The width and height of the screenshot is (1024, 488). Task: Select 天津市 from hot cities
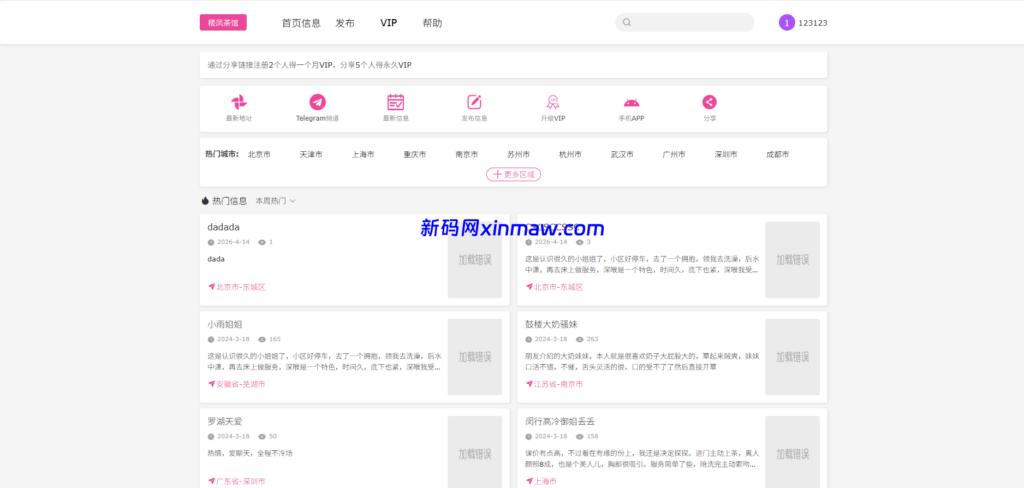pos(311,155)
